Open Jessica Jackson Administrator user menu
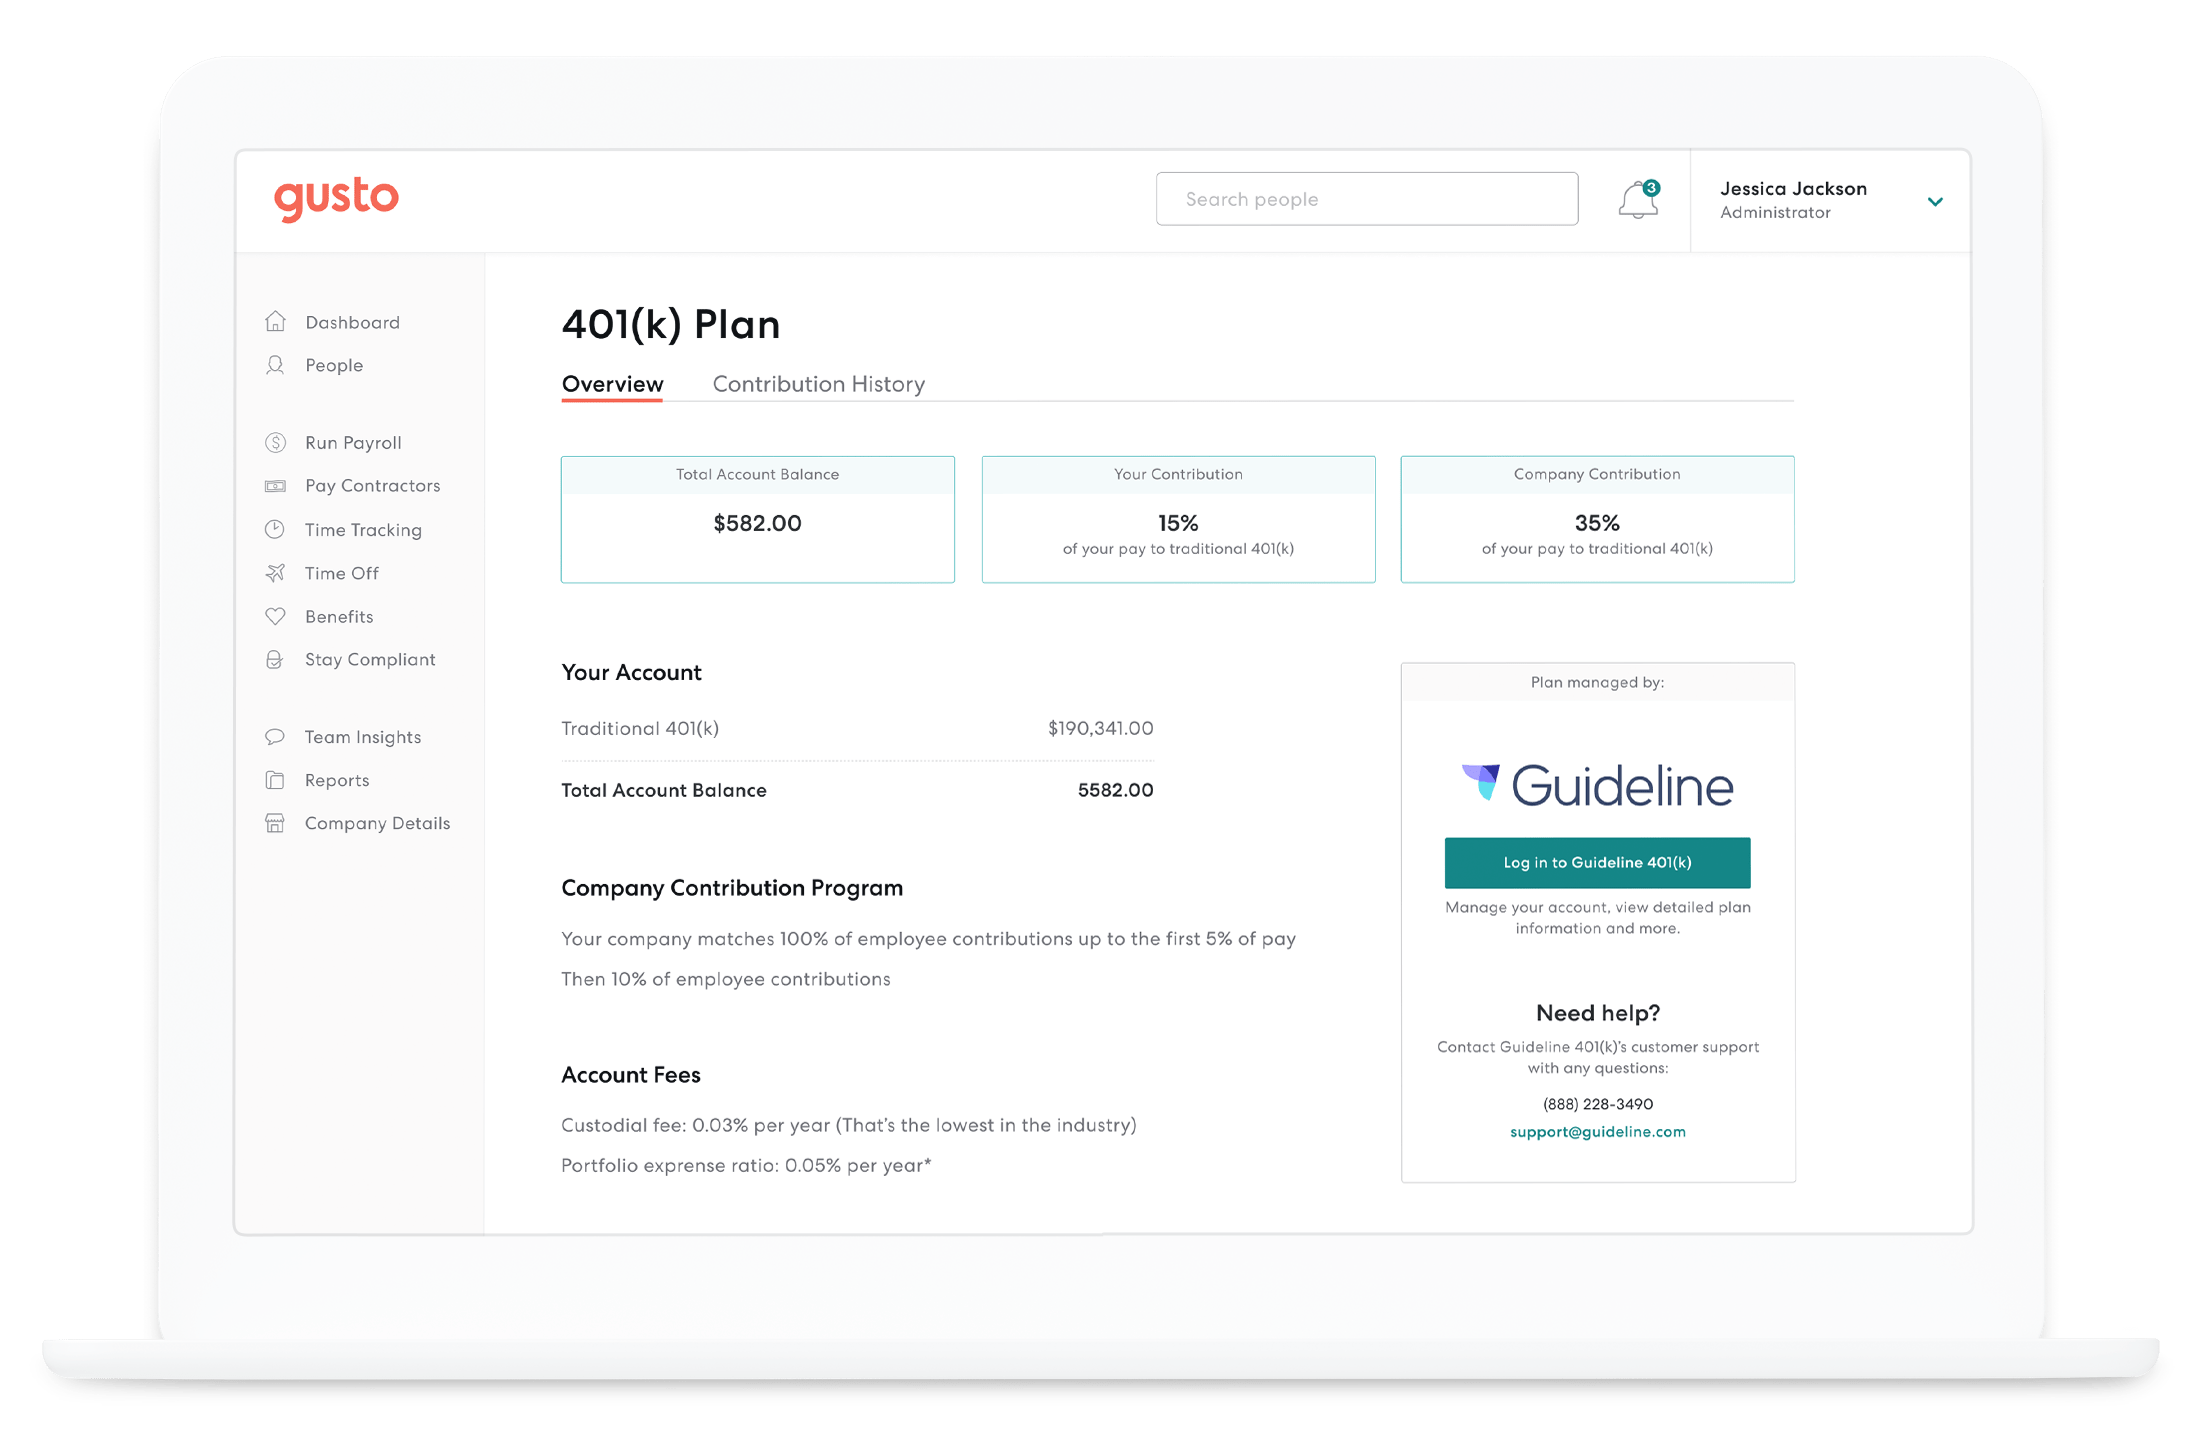2199x1450 pixels. pos(1793,200)
